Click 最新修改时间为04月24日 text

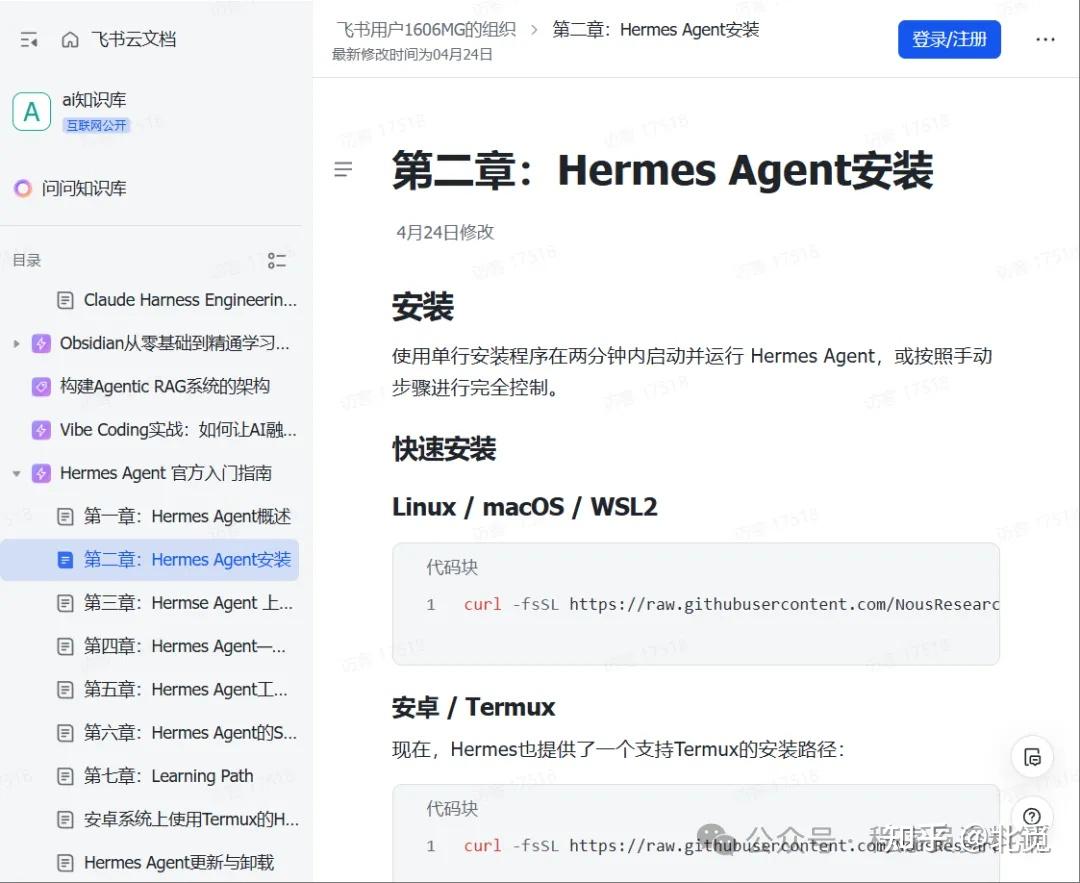pos(412,54)
